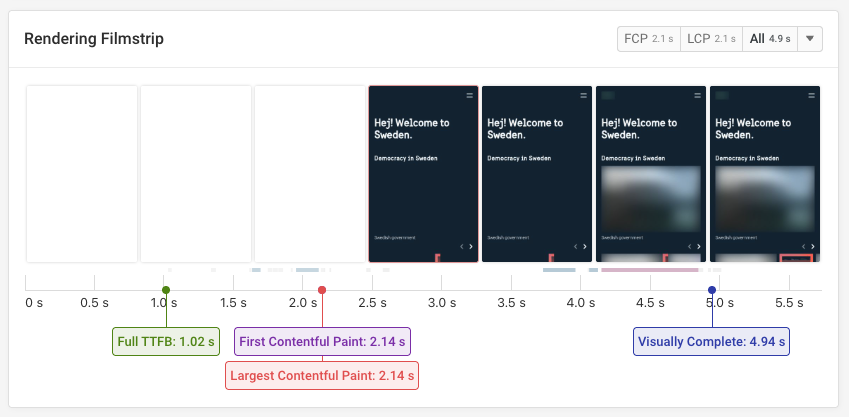Viewport: 849px width, 417px height.
Task: Click the pink request bar above the timeline
Action: click(650, 270)
